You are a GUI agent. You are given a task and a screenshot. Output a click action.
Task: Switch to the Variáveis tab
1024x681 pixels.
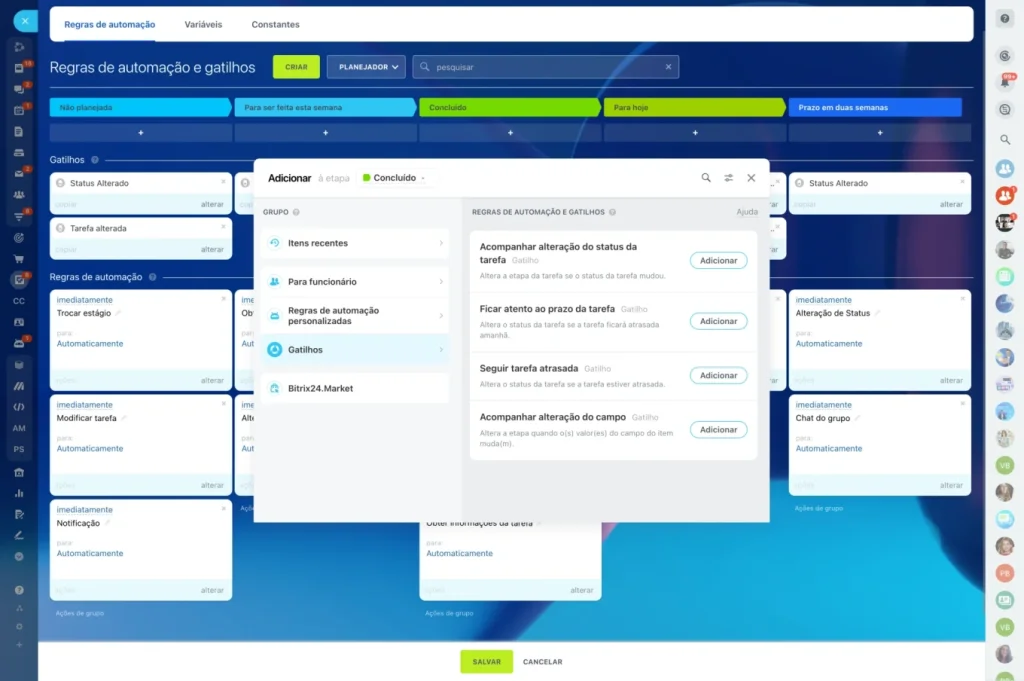(x=203, y=24)
